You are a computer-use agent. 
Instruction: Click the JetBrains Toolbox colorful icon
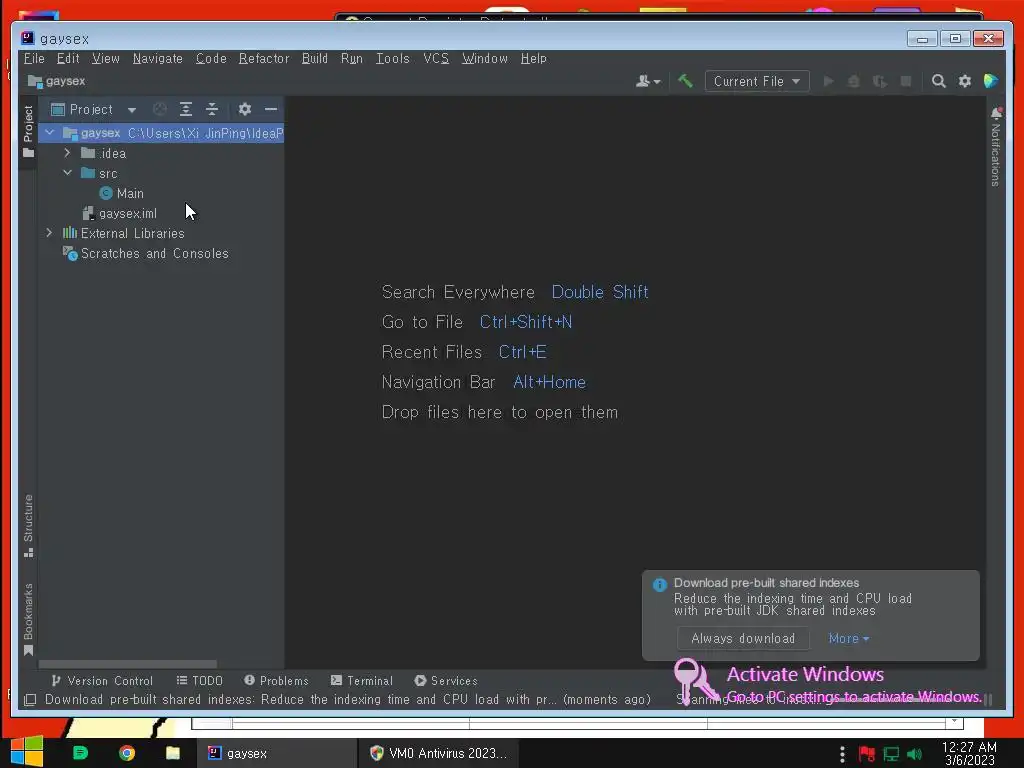(x=991, y=81)
